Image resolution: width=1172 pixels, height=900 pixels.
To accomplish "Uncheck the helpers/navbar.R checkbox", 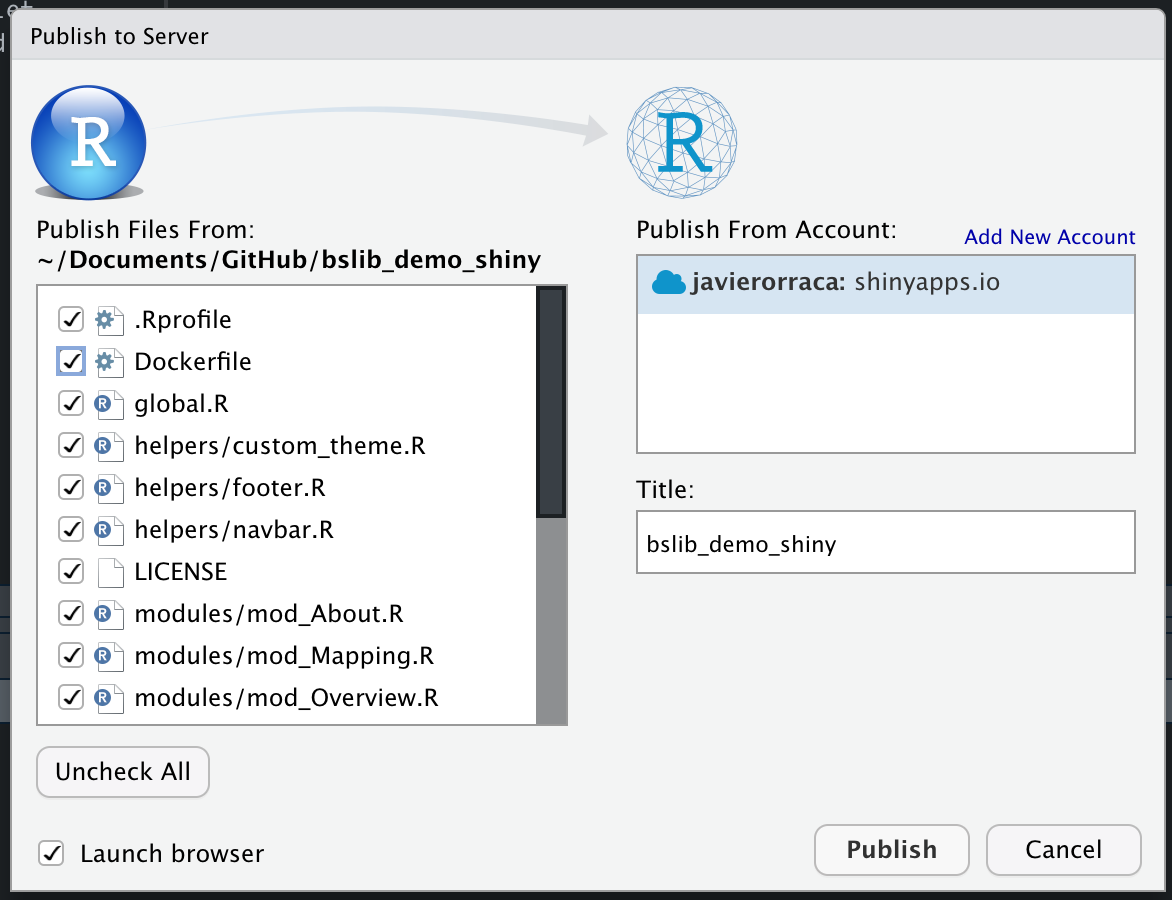I will [x=71, y=529].
